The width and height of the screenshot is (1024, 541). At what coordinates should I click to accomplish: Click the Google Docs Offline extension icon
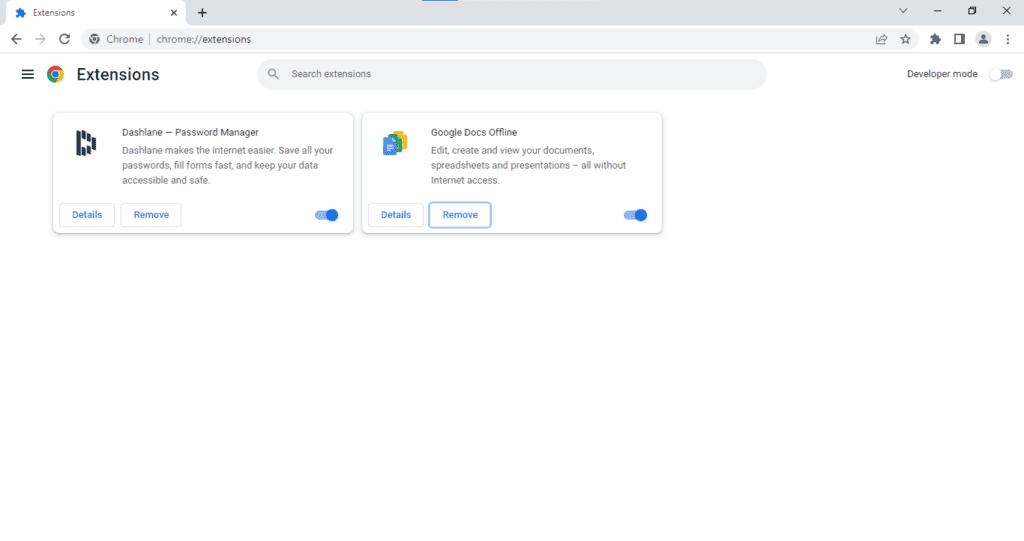tap(395, 143)
